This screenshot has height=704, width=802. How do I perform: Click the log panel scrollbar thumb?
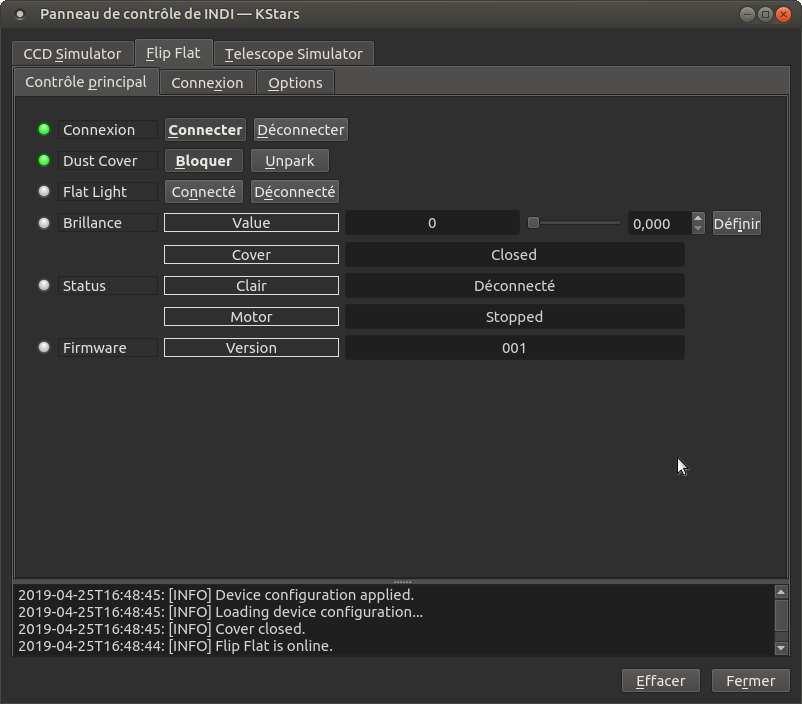(x=781, y=616)
